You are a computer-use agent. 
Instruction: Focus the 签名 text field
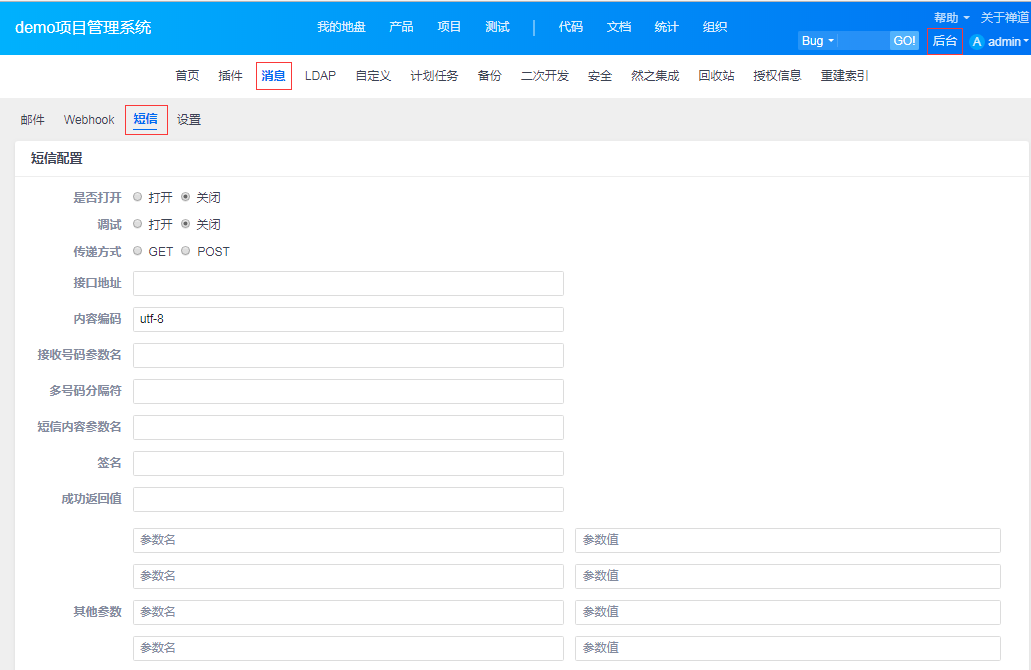tap(348, 463)
